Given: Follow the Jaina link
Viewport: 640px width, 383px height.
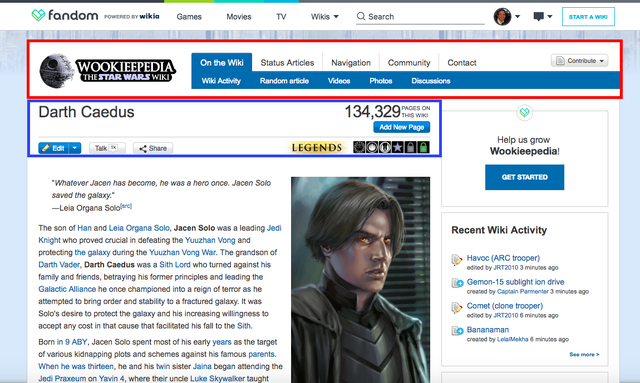Looking at the screenshot, I should (202, 366).
